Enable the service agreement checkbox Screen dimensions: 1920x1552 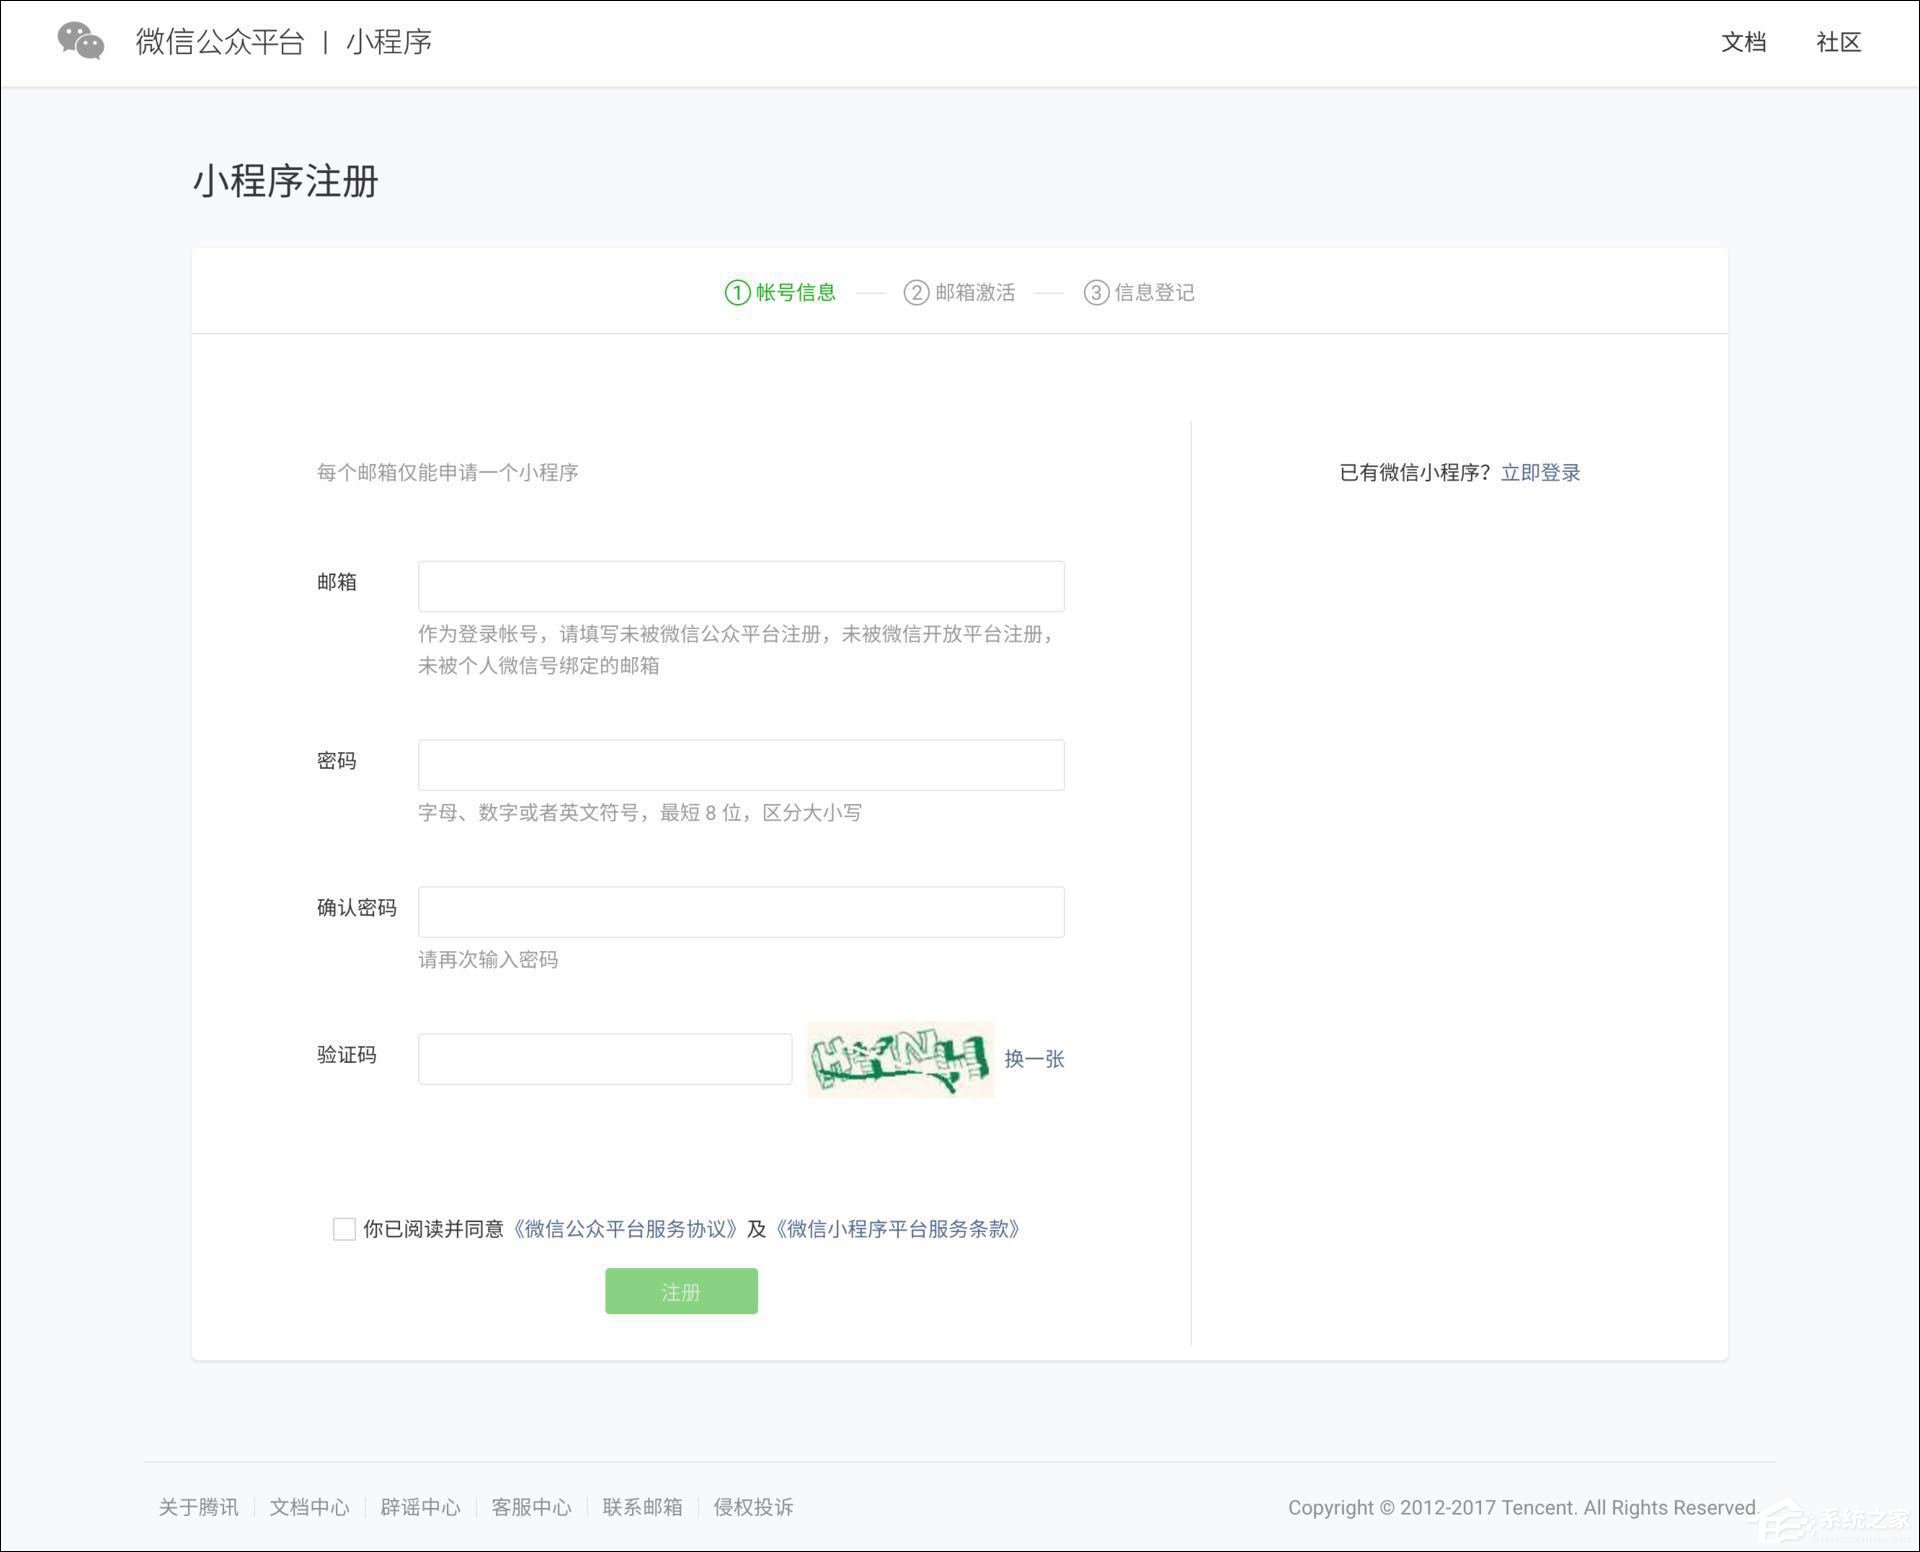344,1229
